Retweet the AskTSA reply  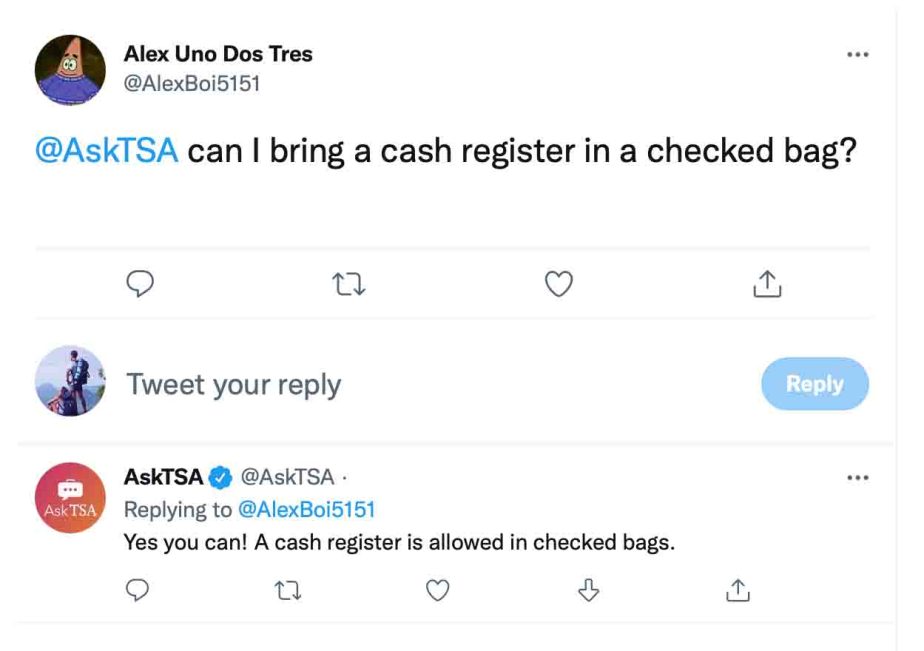tap(288, 591)
